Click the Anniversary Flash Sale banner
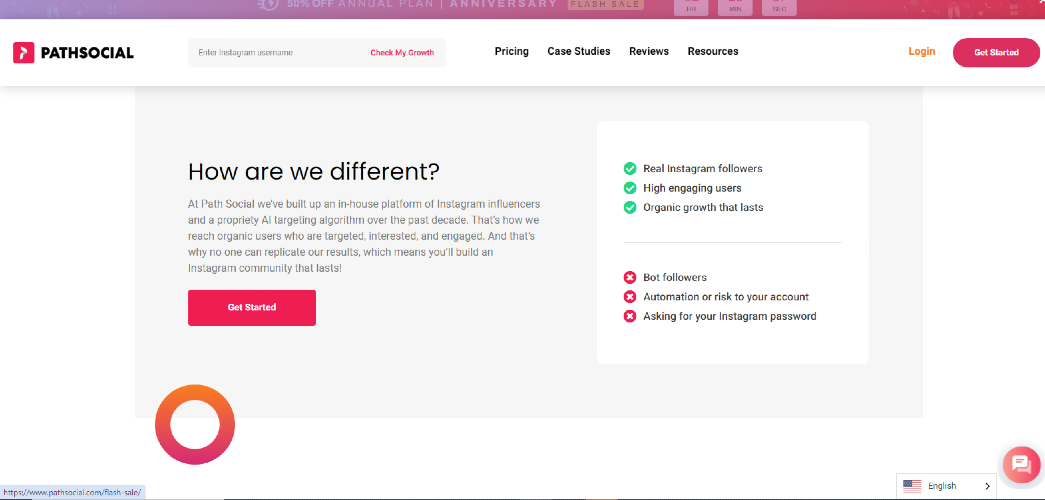1045x500 pixels. [x=522, y=9]
